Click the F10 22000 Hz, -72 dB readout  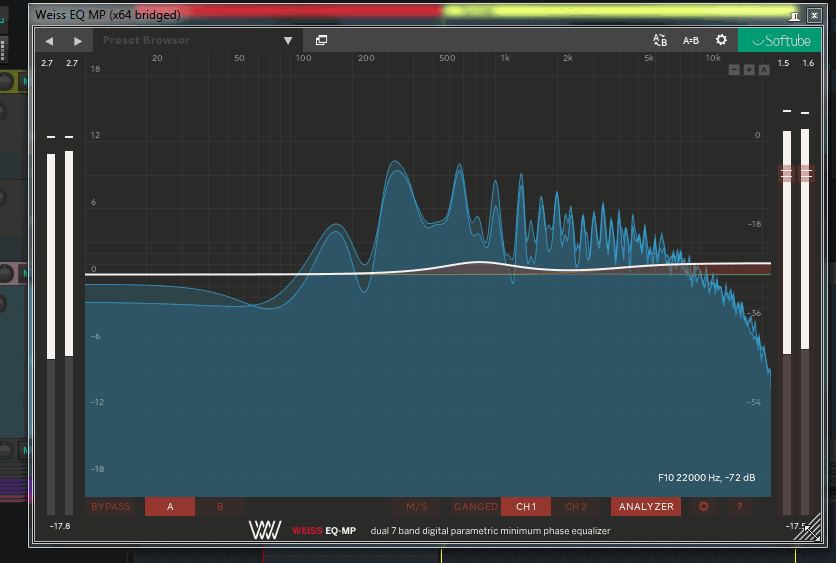(x=706, y=478)
